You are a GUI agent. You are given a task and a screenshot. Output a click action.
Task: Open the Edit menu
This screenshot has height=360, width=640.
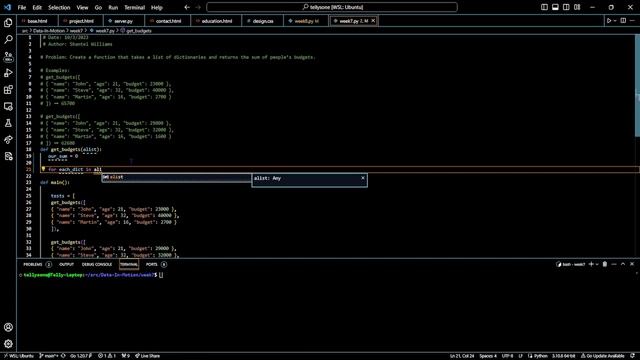click(37, 7)
